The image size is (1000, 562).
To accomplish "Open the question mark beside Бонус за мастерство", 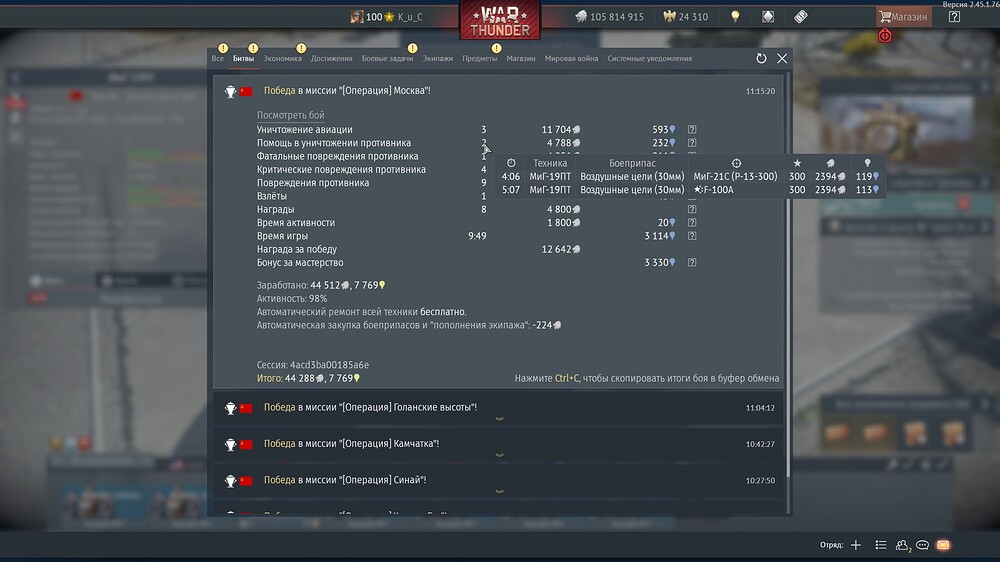I will tap(692, 262).
